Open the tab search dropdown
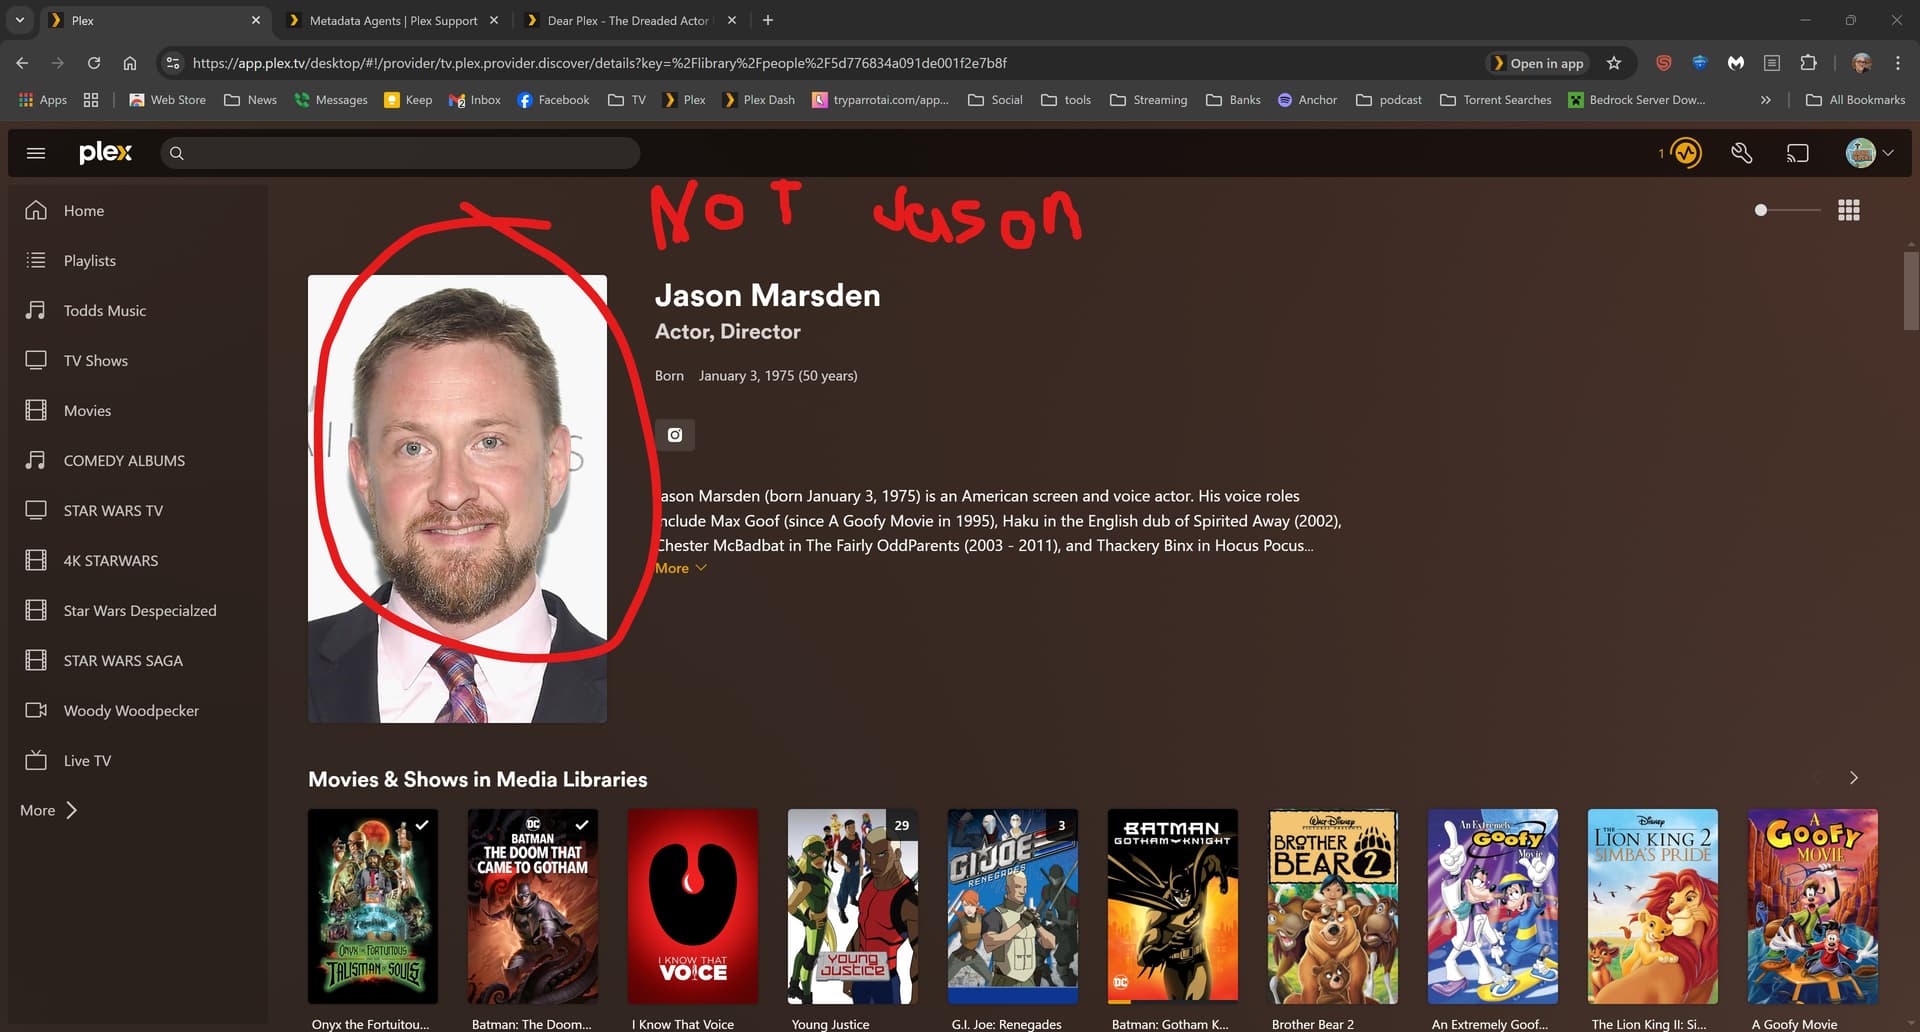This screenshot has height=1032, width=1920. pos(19,20)
